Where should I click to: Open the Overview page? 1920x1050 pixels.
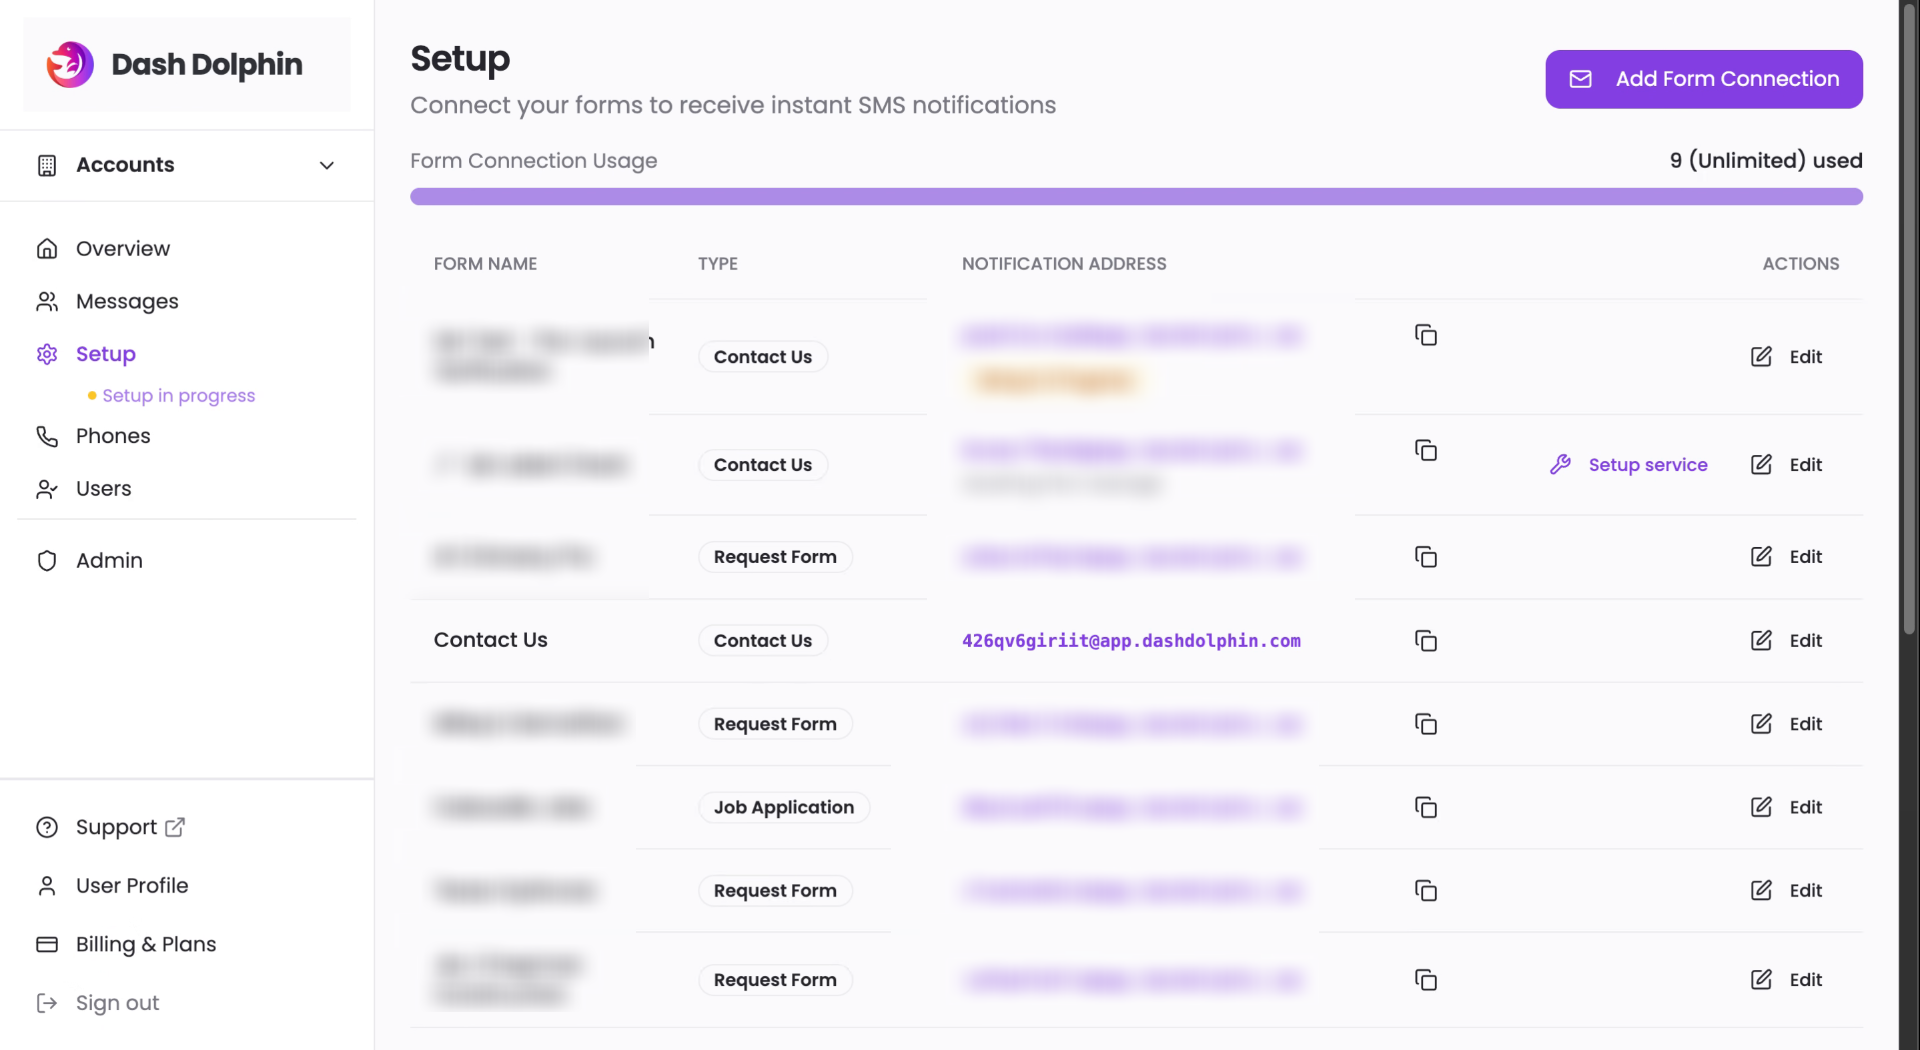123,248
